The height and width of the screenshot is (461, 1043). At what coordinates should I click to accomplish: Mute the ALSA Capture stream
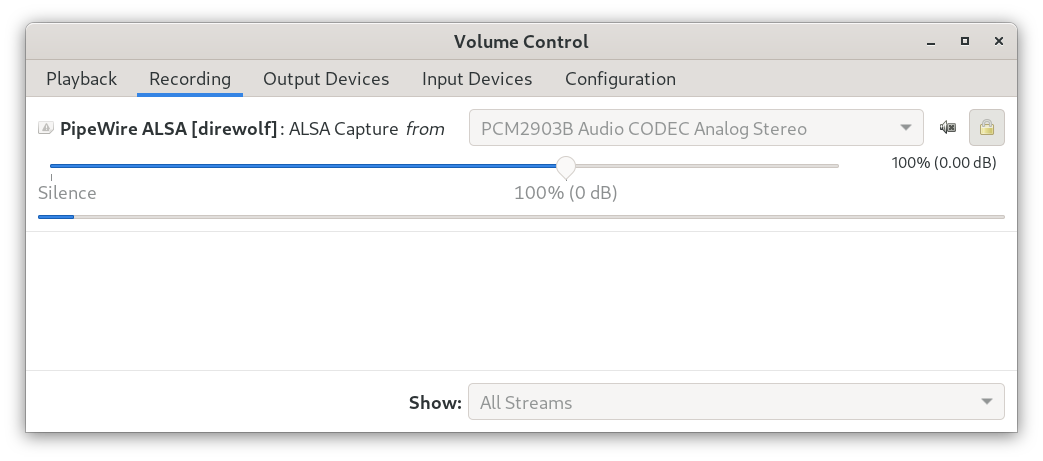click(x=948, y=128)
